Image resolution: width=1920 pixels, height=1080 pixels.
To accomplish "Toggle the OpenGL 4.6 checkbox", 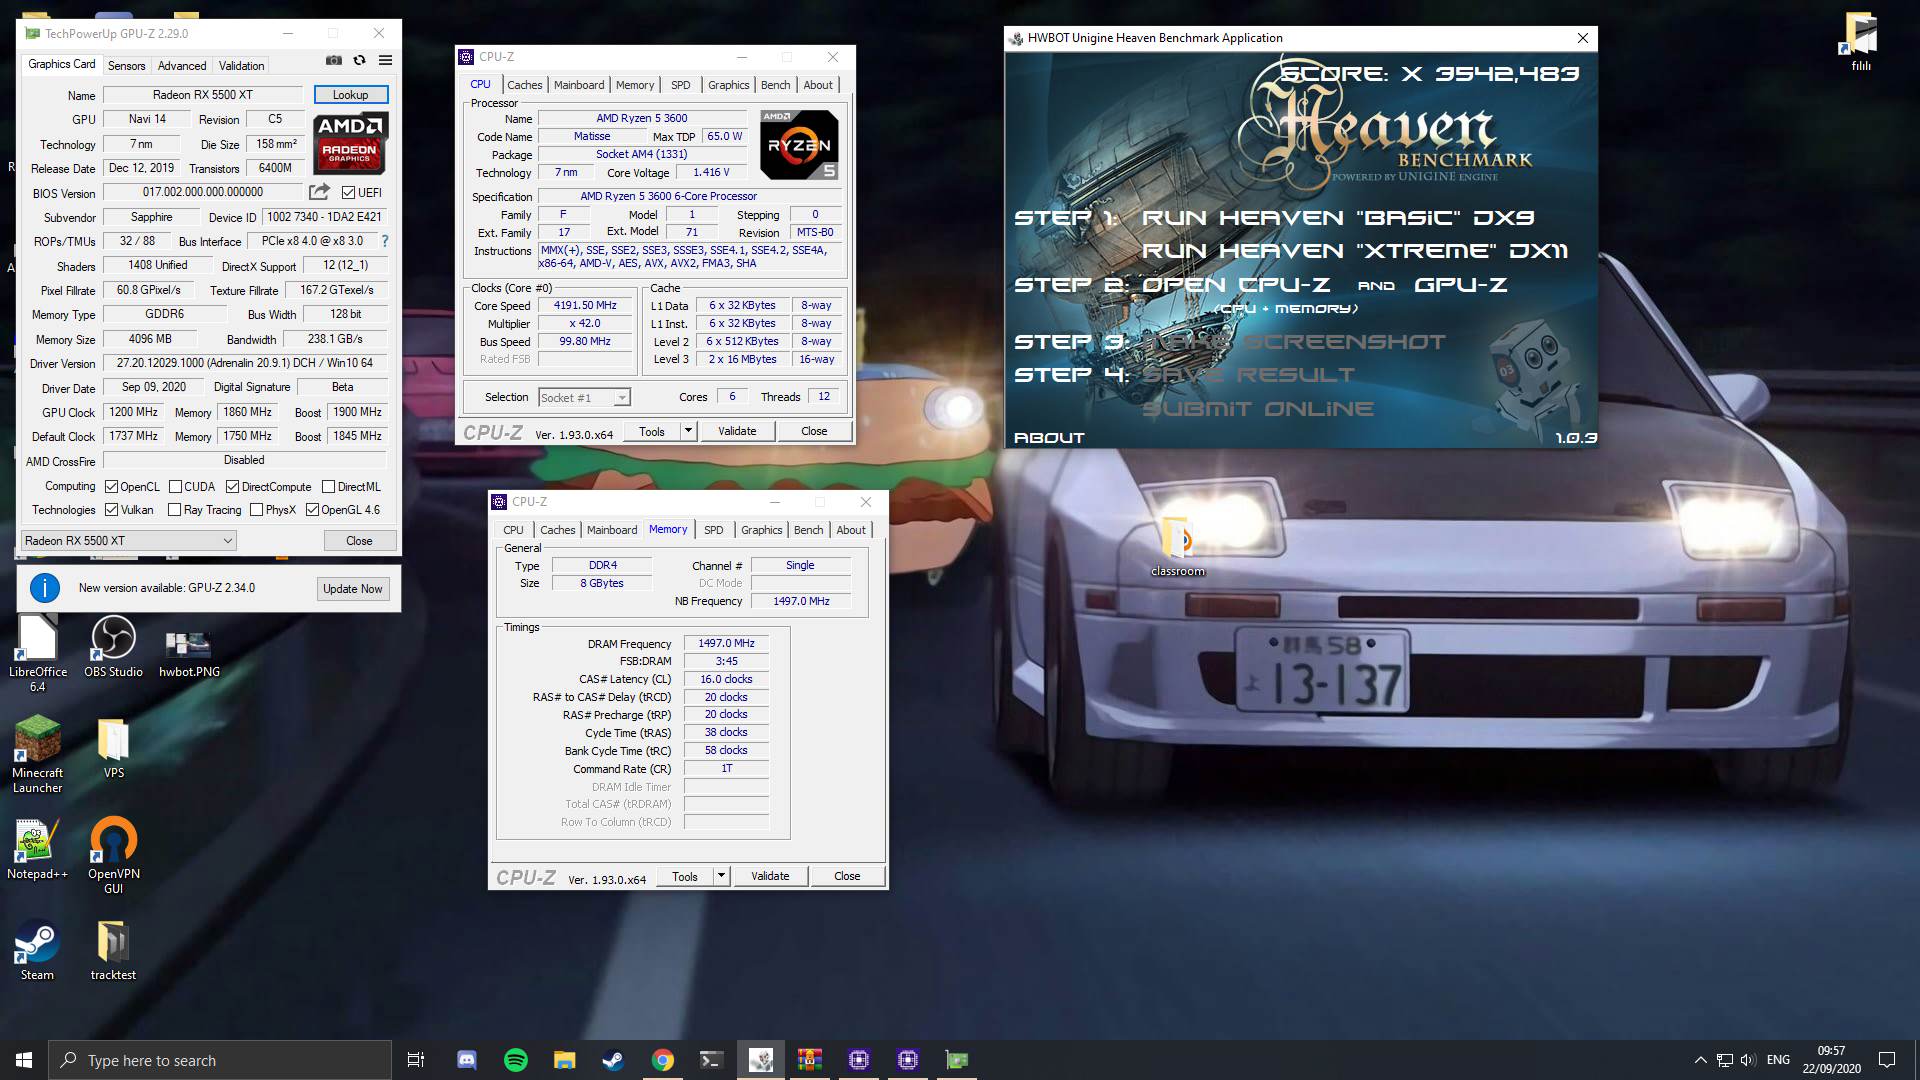I will point(313,510).
